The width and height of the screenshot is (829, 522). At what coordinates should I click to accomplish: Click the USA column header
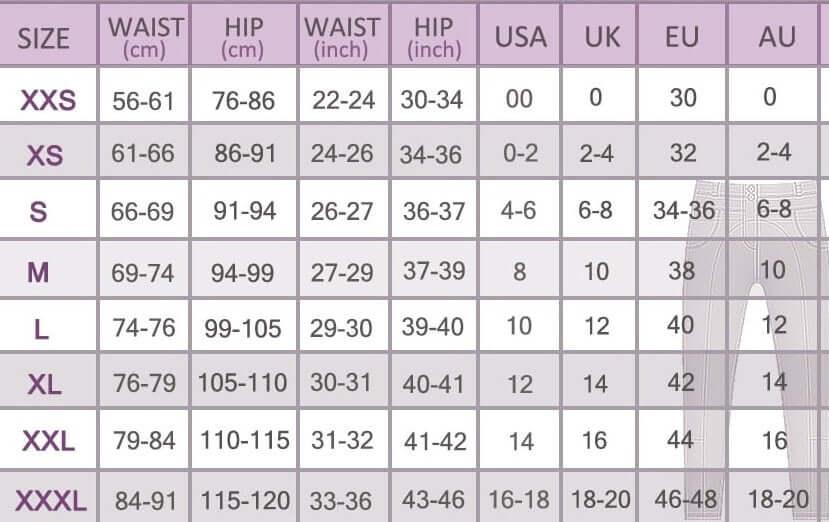coord(521,38)
